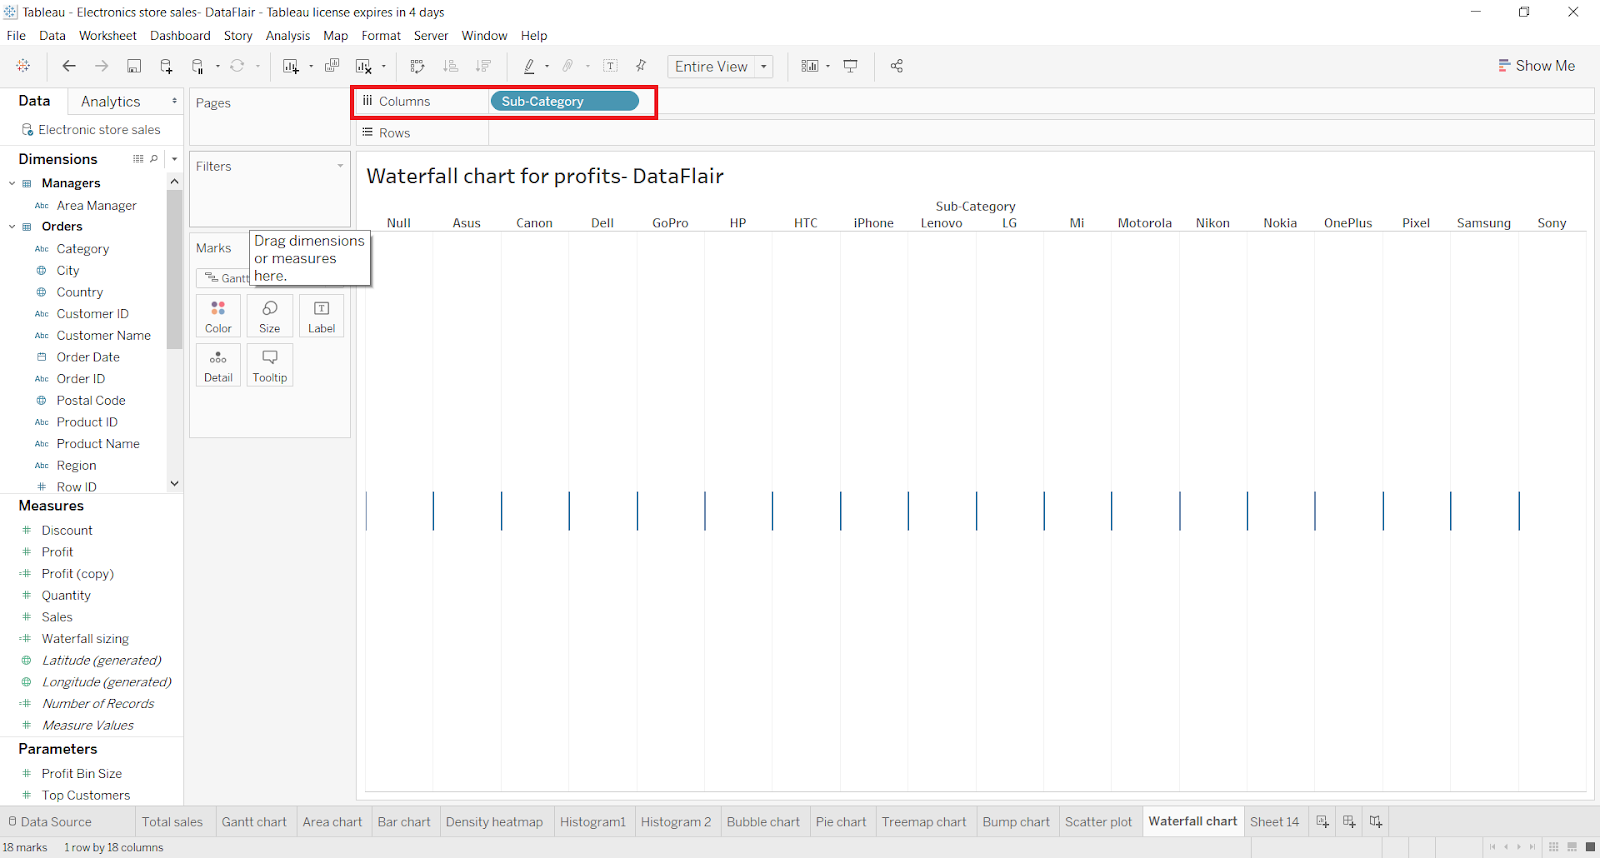Open Presentation mode icon

click(851, 66)
